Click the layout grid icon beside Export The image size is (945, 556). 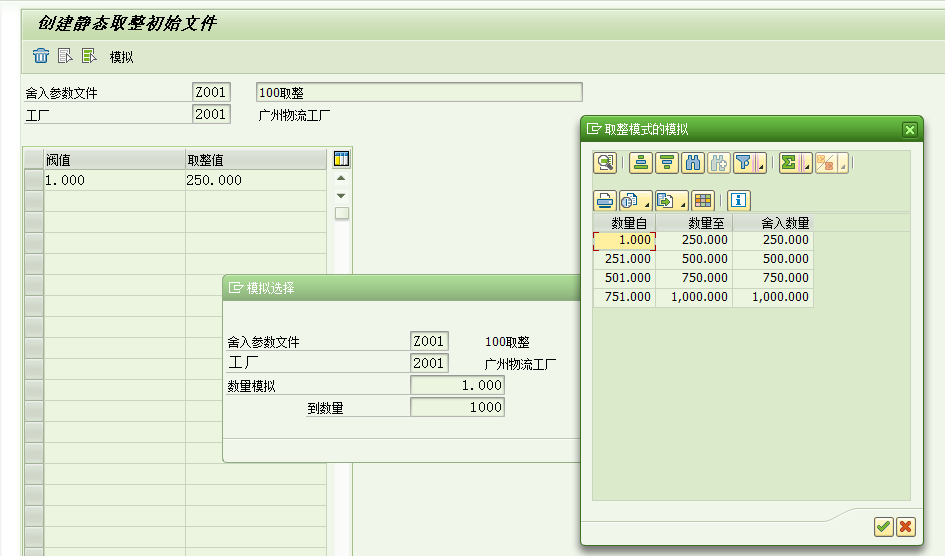point(703,200)
